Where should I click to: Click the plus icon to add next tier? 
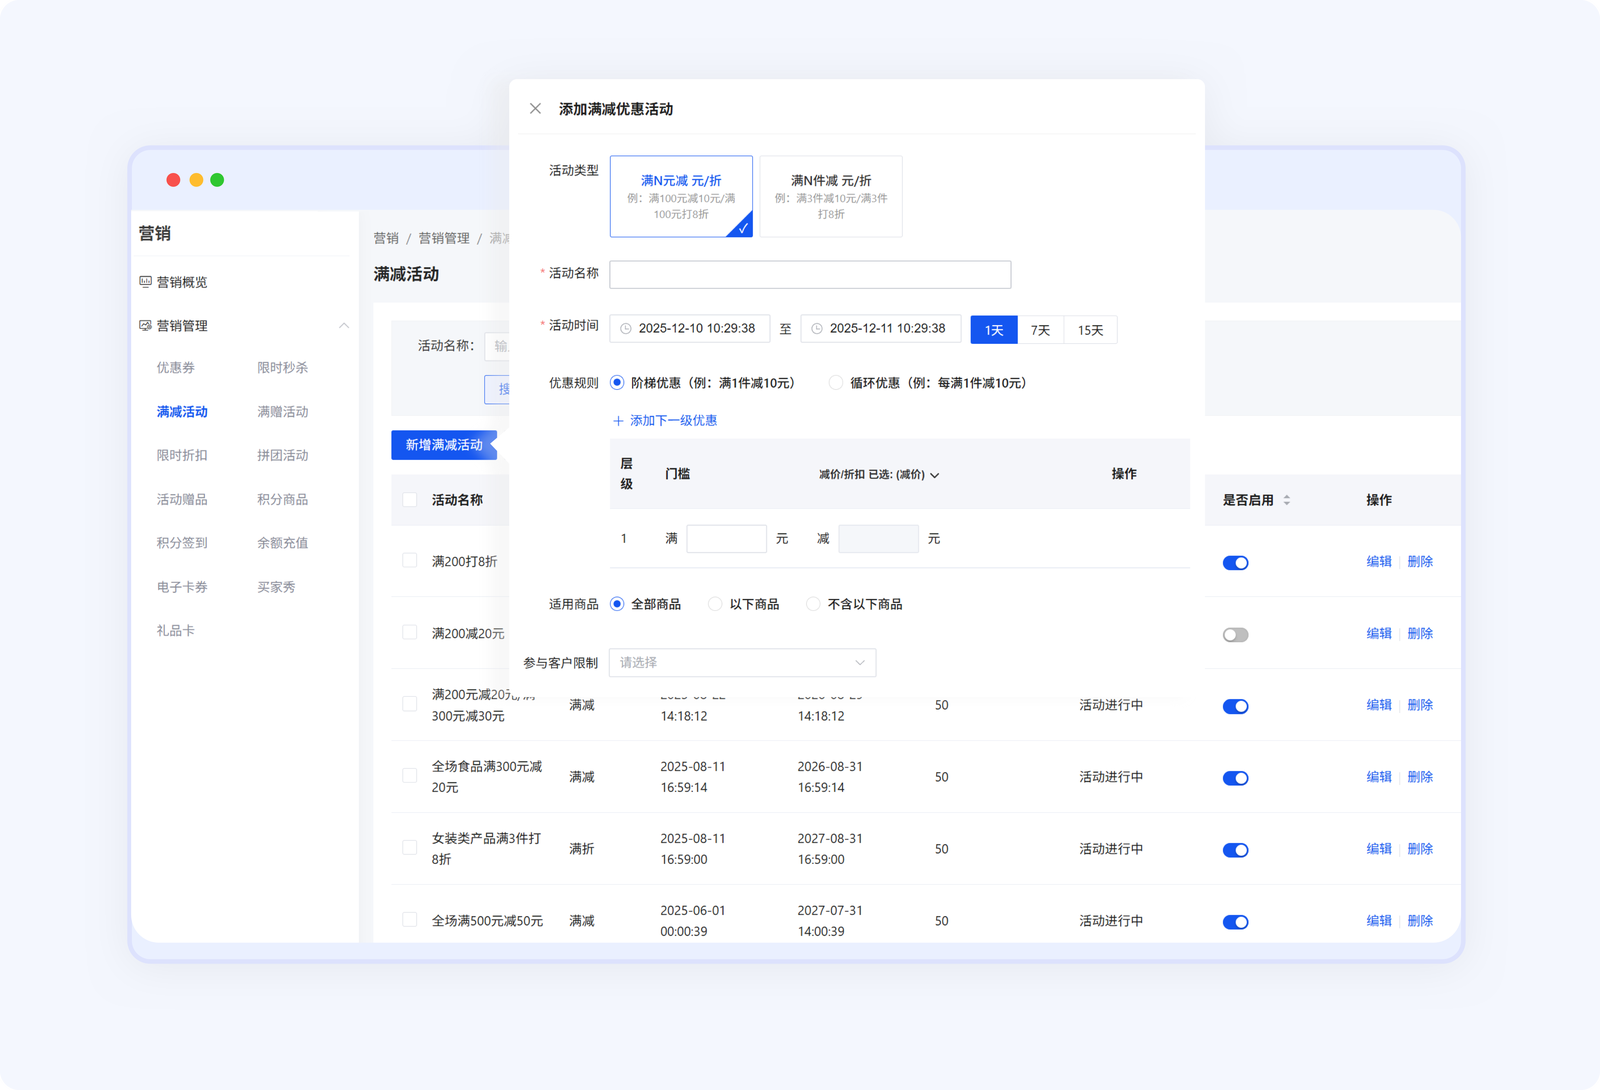pos(618,421)
